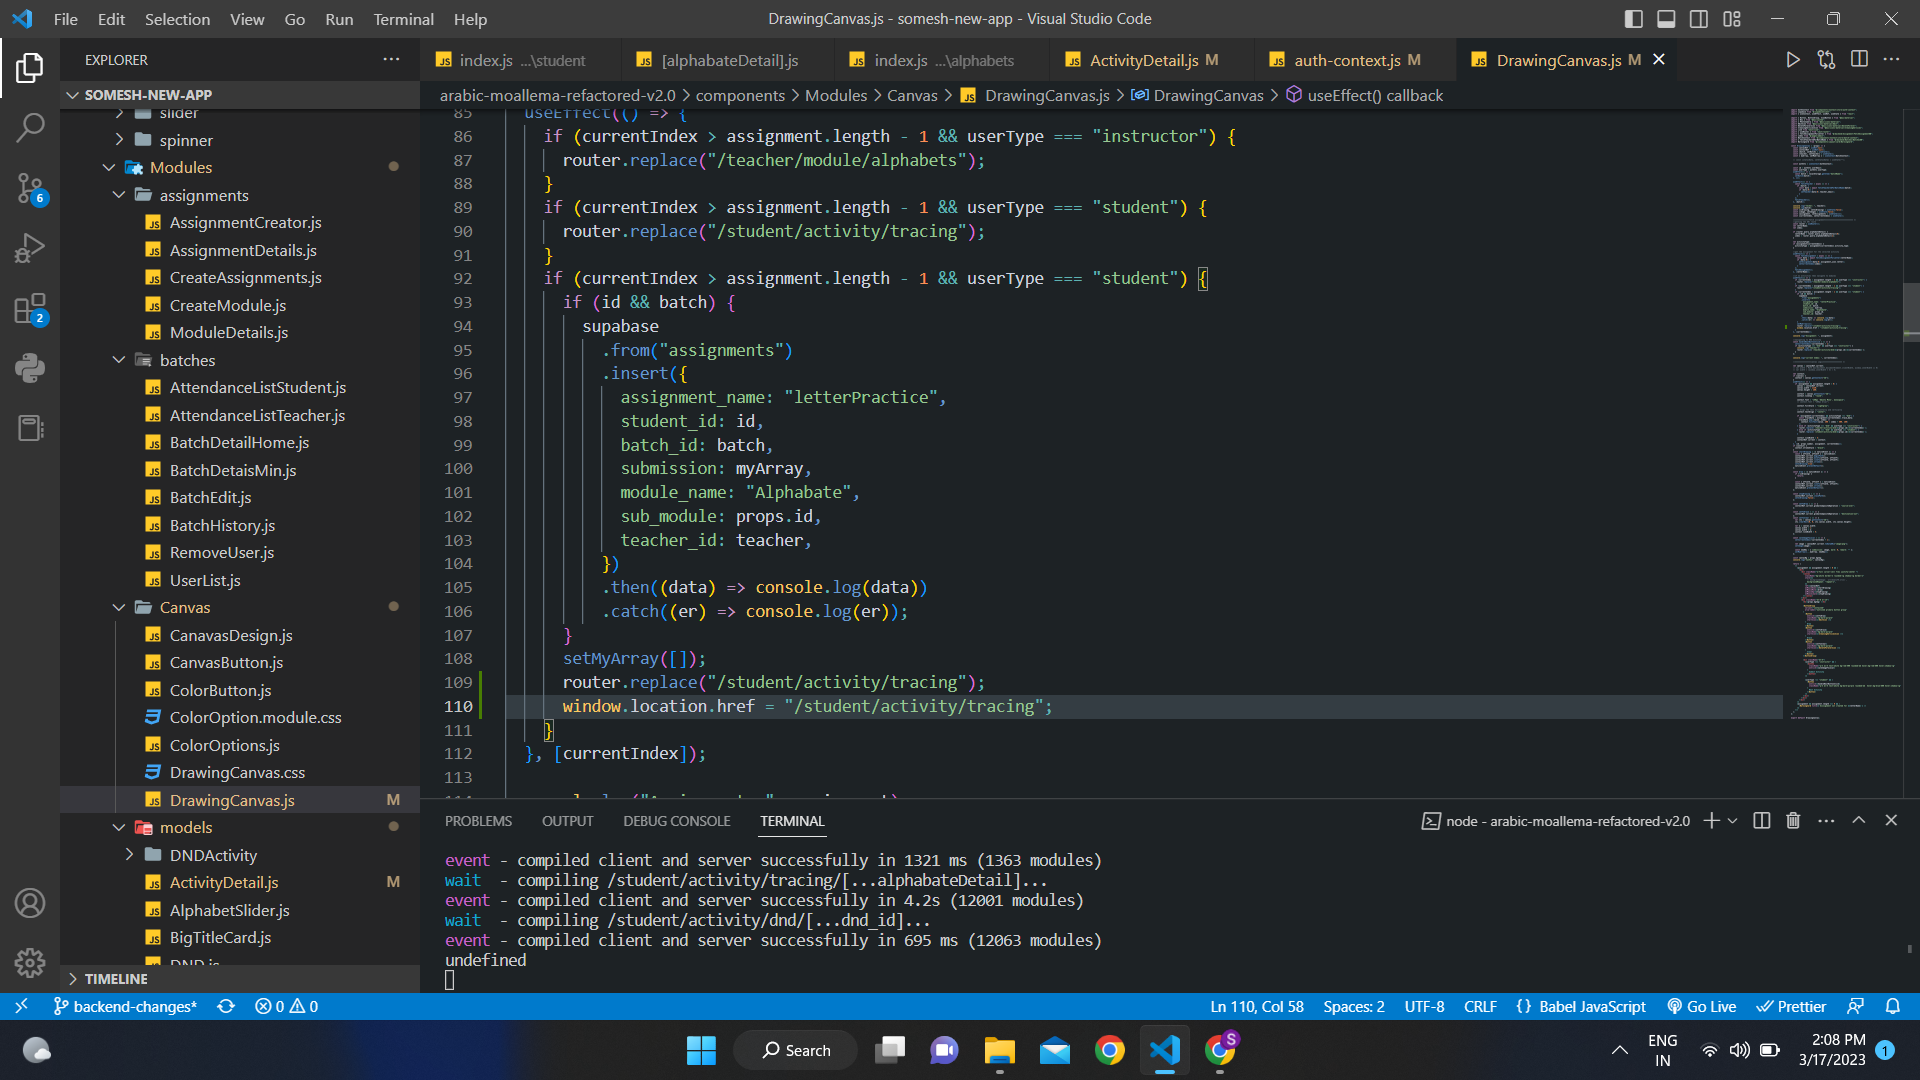Open Source Control view showing 6 changes

(29, 188)
